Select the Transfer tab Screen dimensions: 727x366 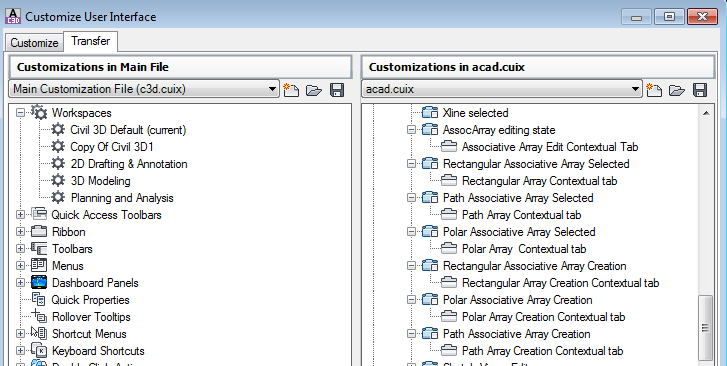tap(90, 41)
